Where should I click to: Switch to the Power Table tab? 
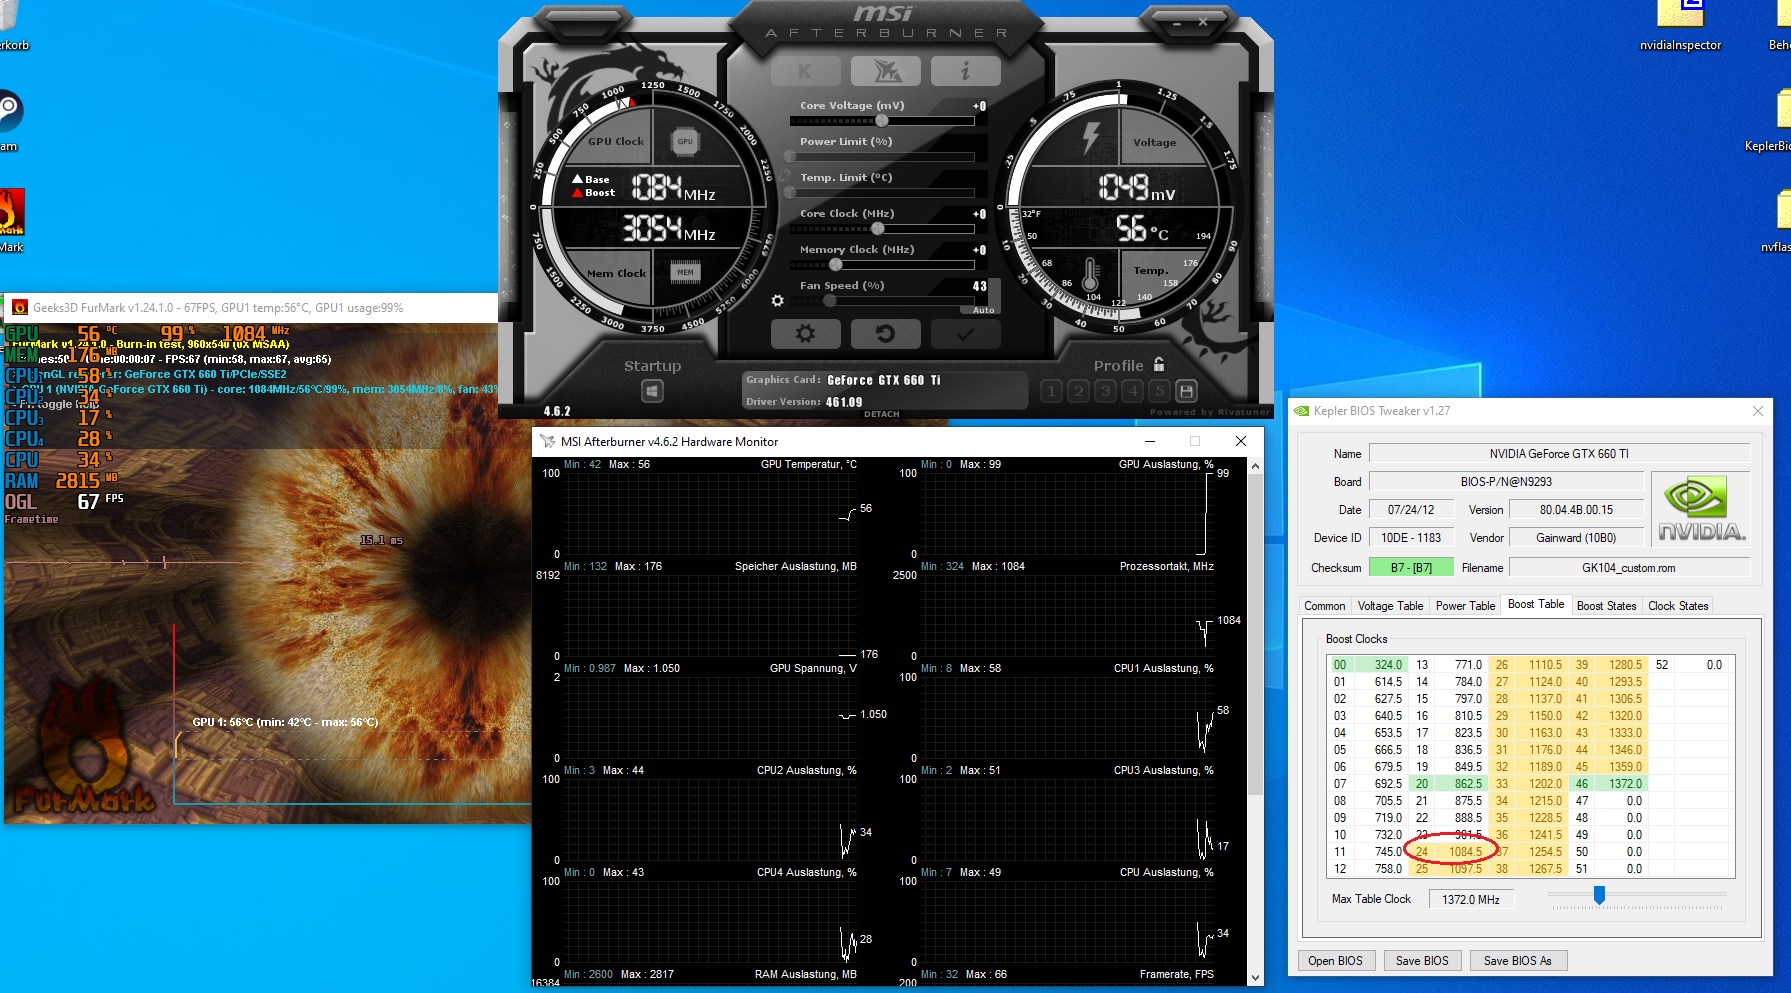[1465, 606]
